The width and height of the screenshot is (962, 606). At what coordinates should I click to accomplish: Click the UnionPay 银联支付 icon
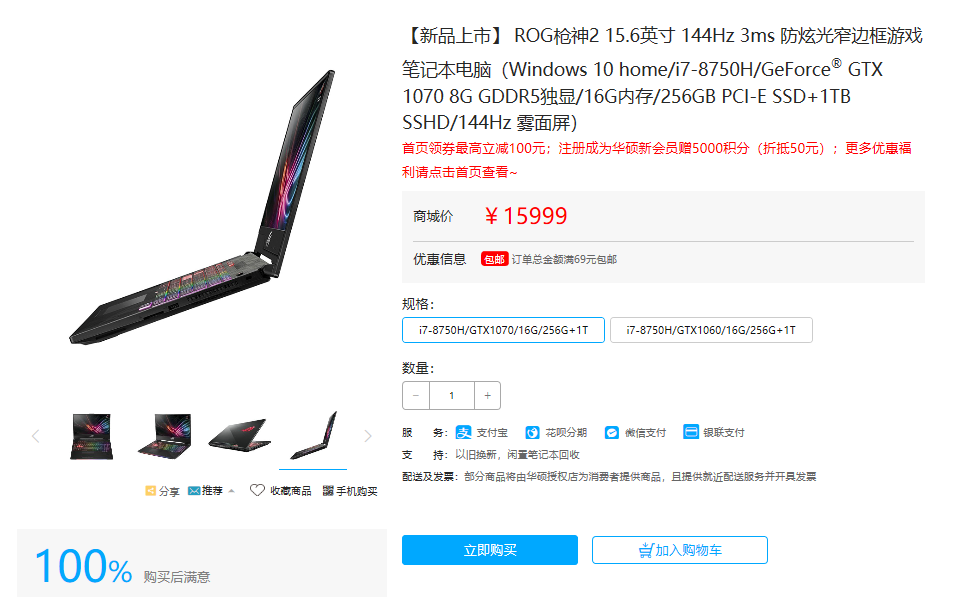(691, 432)
